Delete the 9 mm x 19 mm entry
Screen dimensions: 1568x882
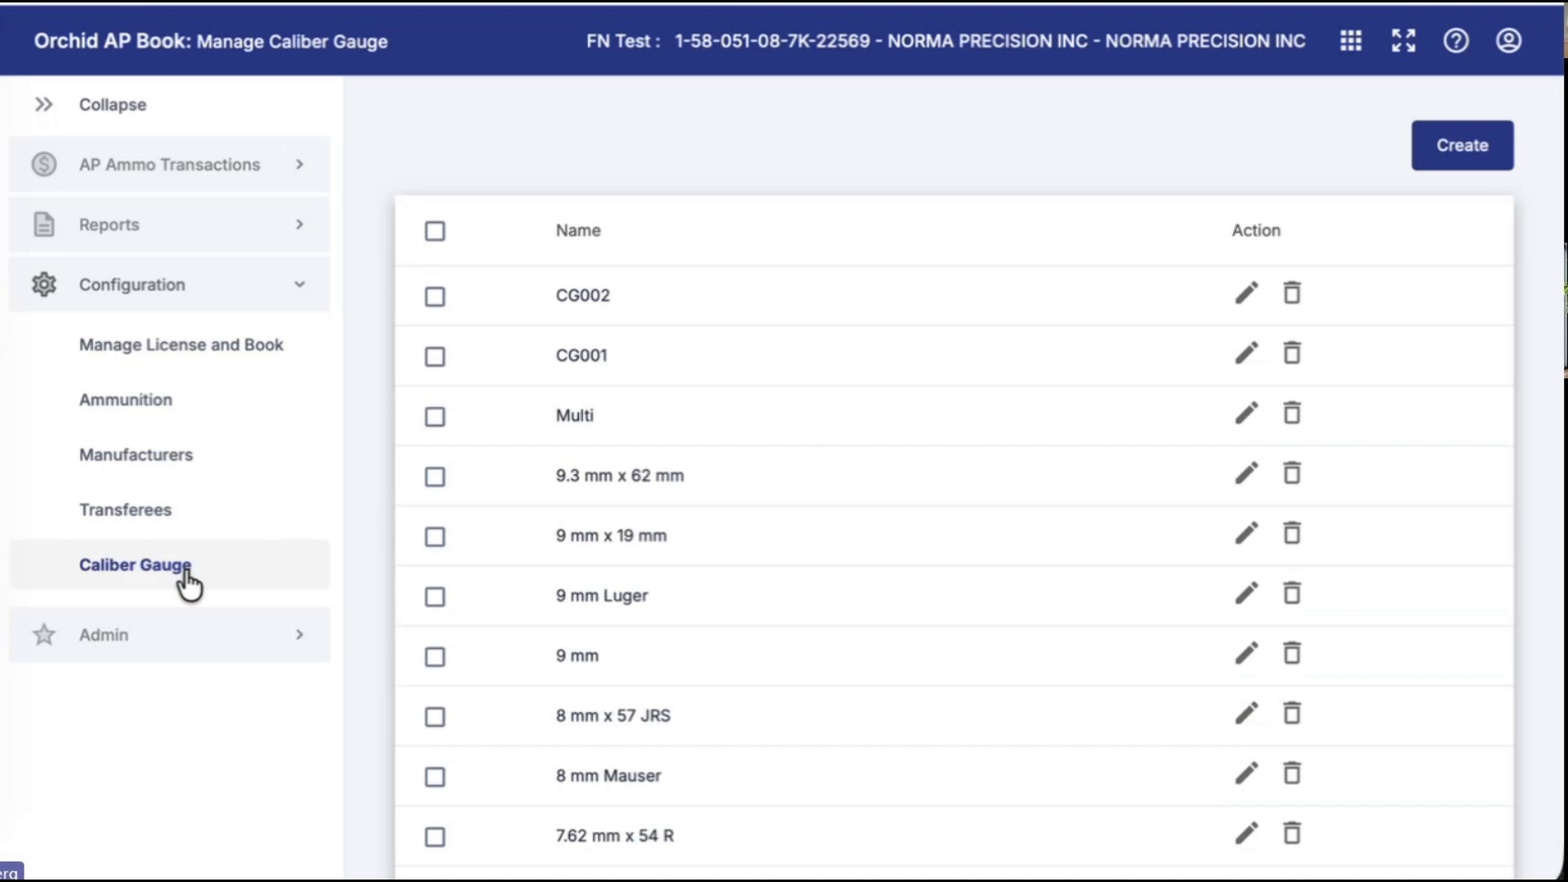click(x=1292, y=533)
